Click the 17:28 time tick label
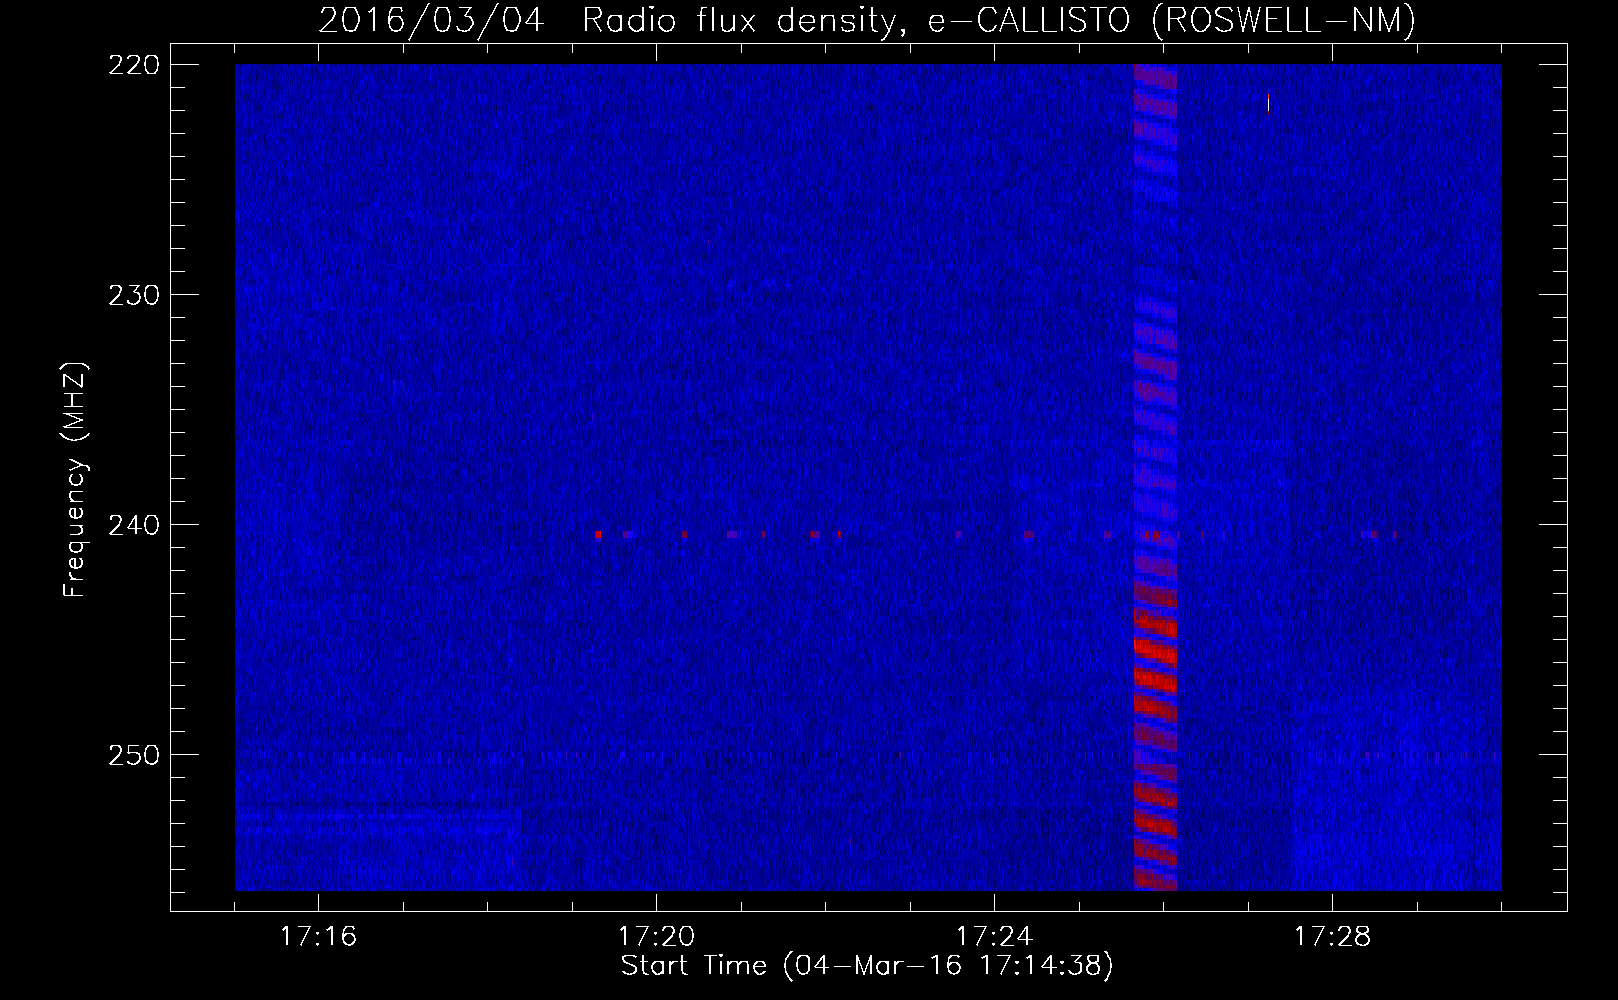 [1332, 937]
